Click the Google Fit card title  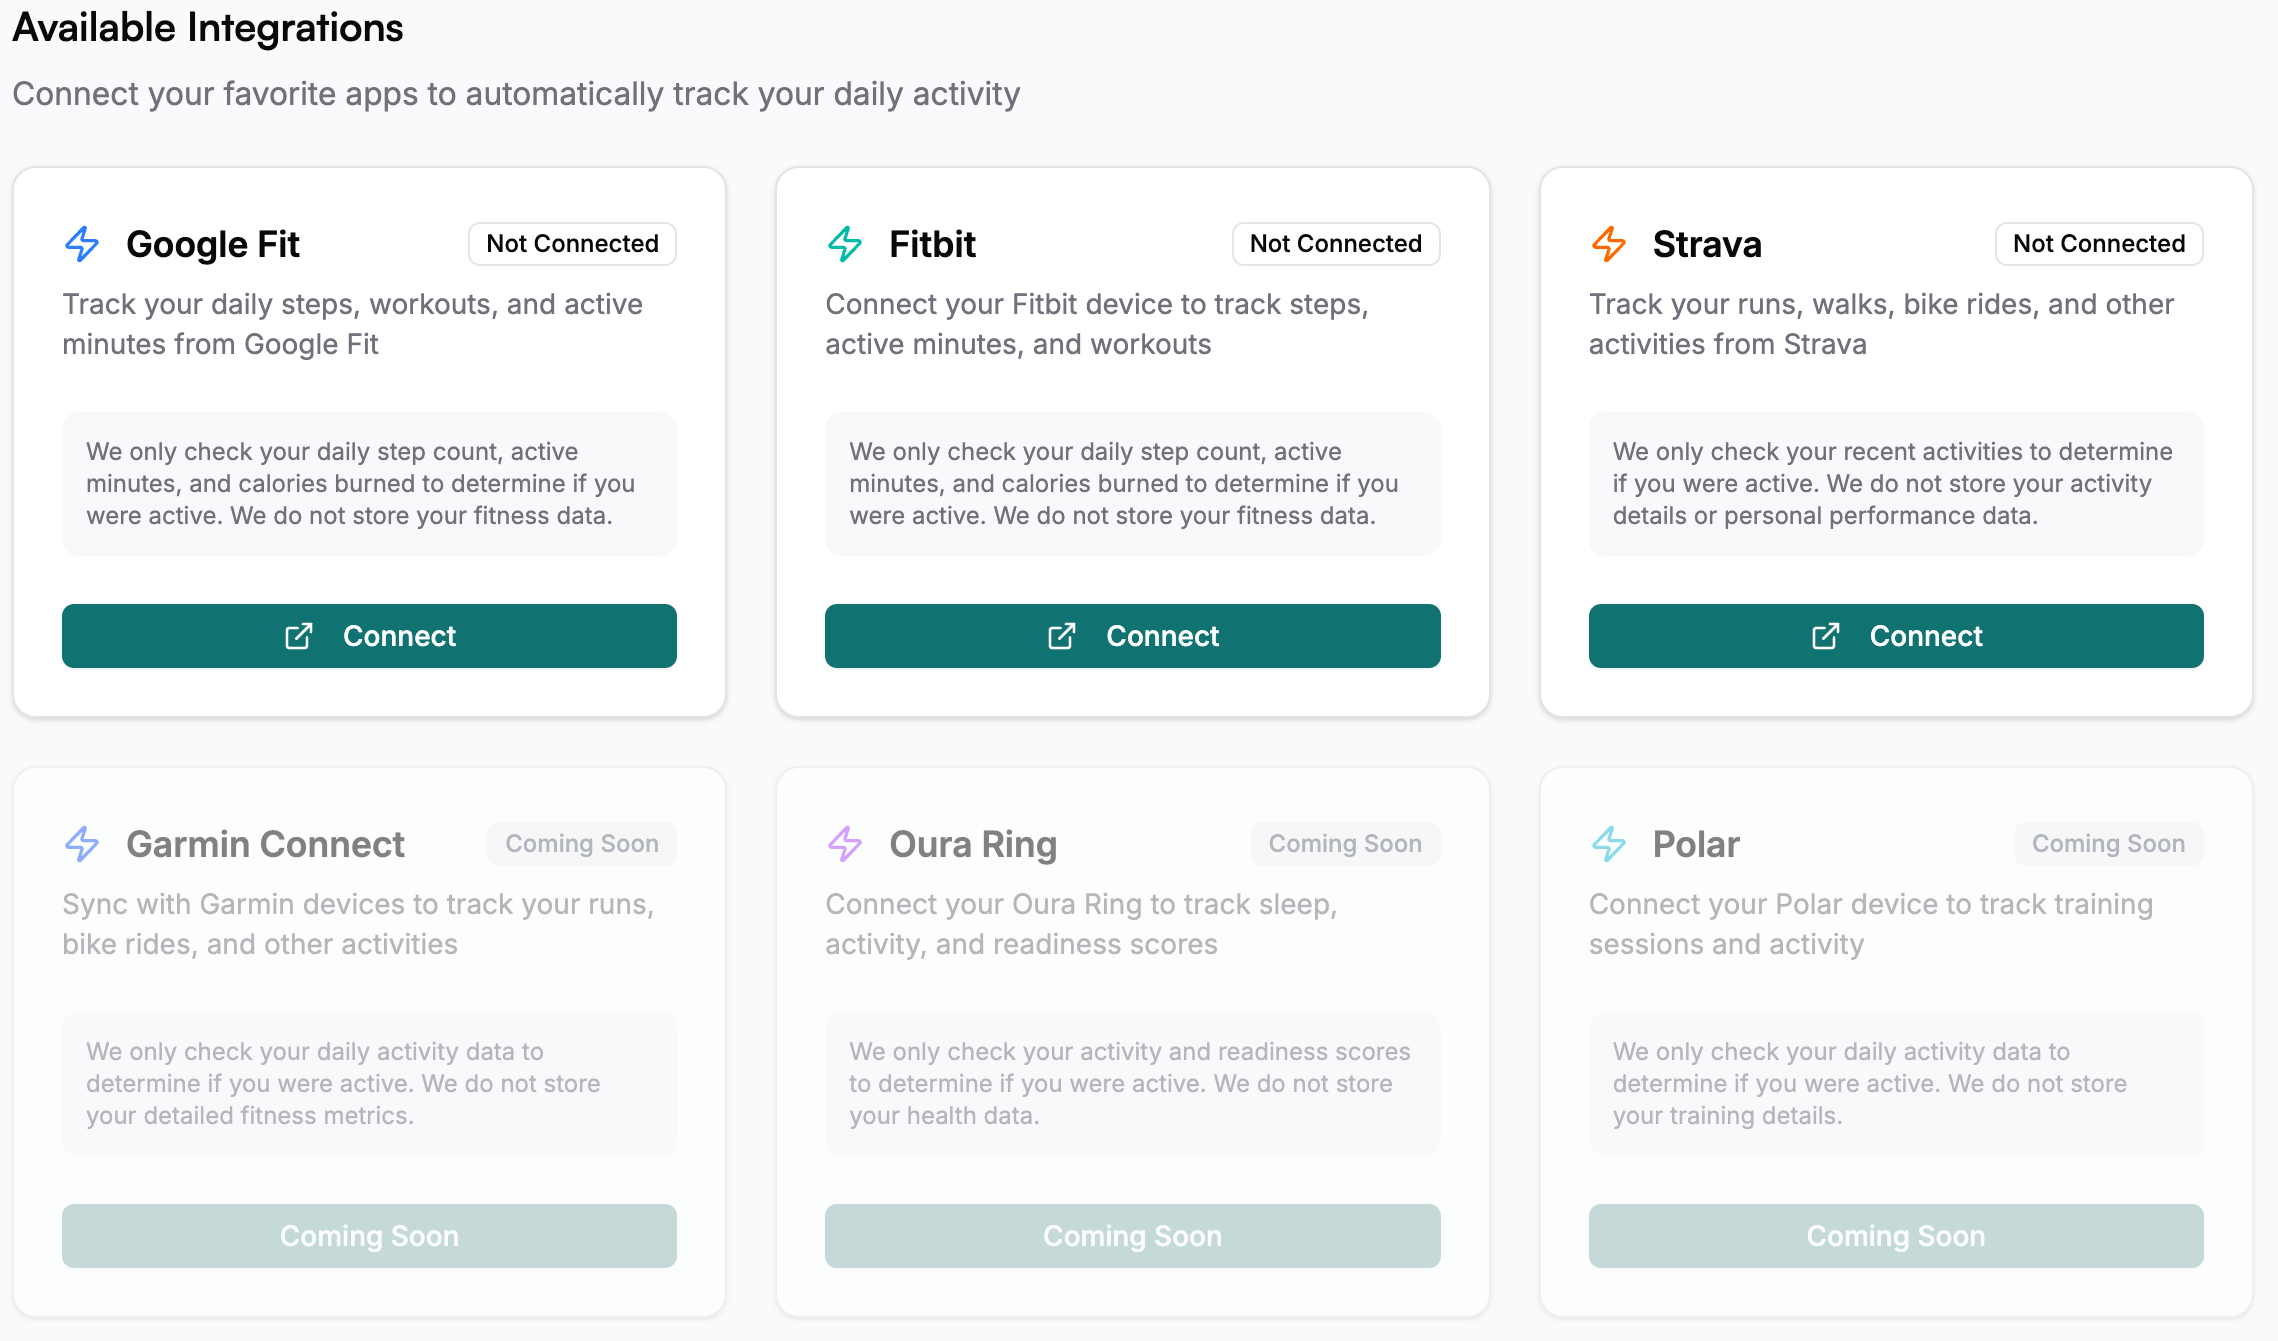[213, 244]
